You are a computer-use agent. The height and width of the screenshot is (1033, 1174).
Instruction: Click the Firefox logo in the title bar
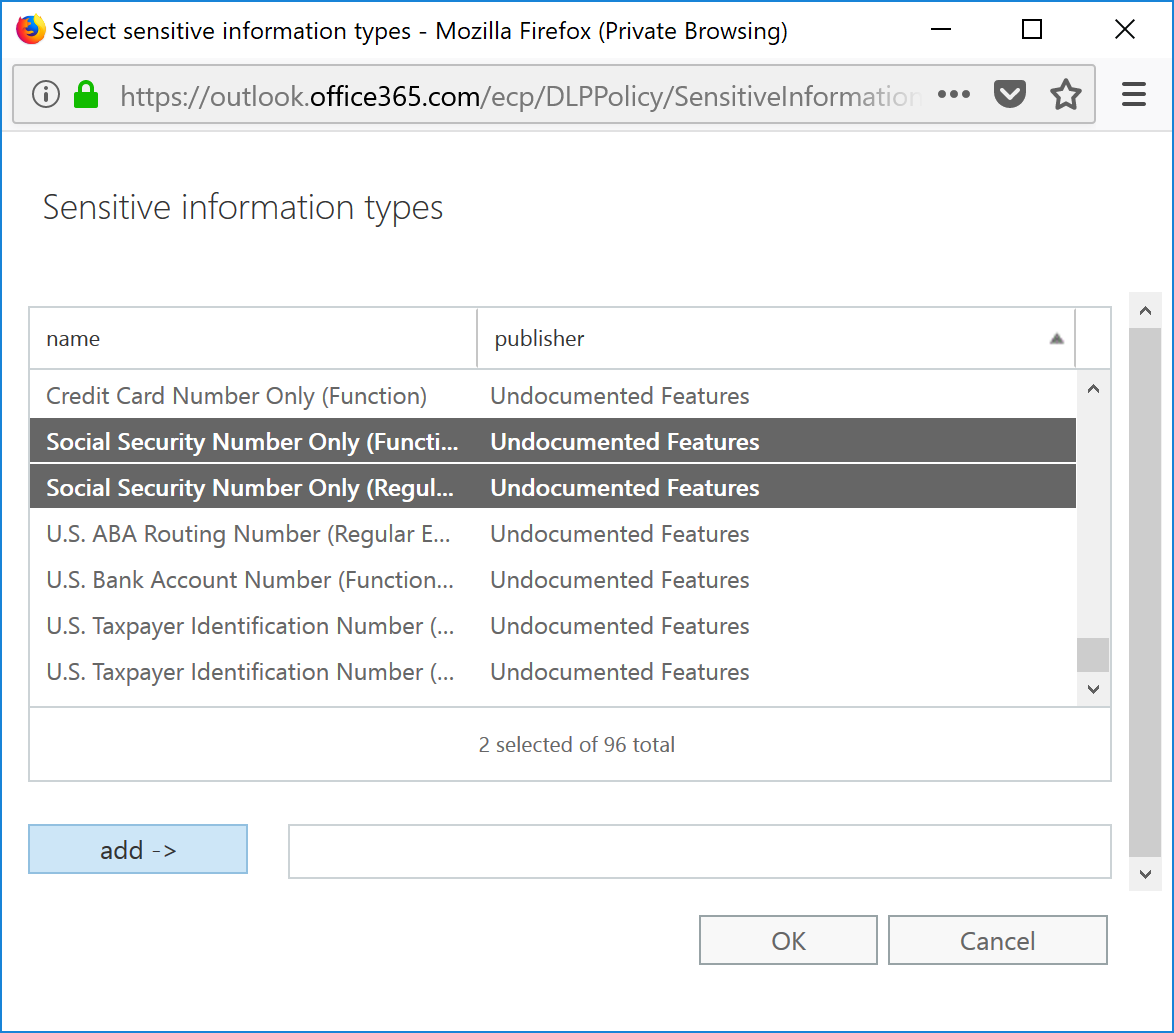pos(29,28)
